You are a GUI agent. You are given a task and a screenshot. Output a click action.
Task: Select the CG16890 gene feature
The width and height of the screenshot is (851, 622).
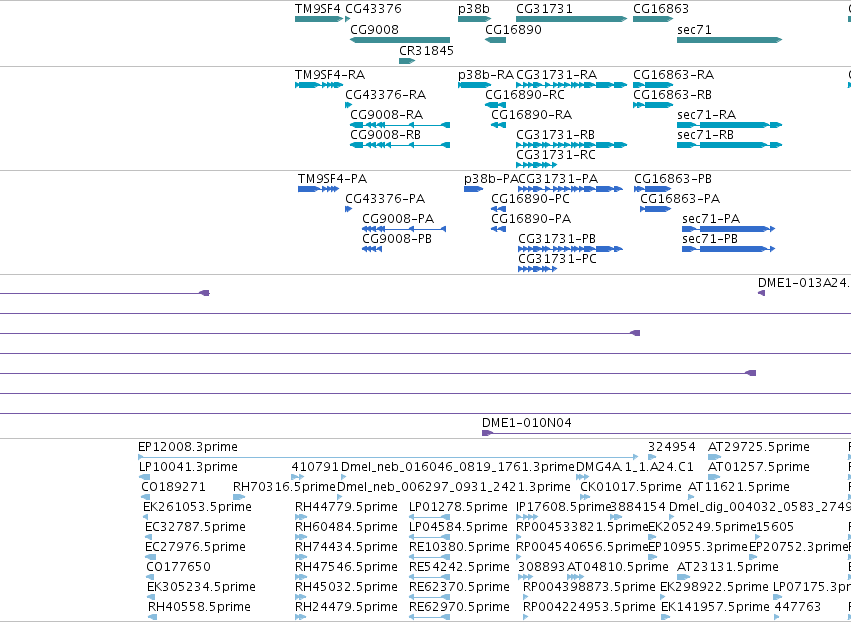click(x=496, y=40)
